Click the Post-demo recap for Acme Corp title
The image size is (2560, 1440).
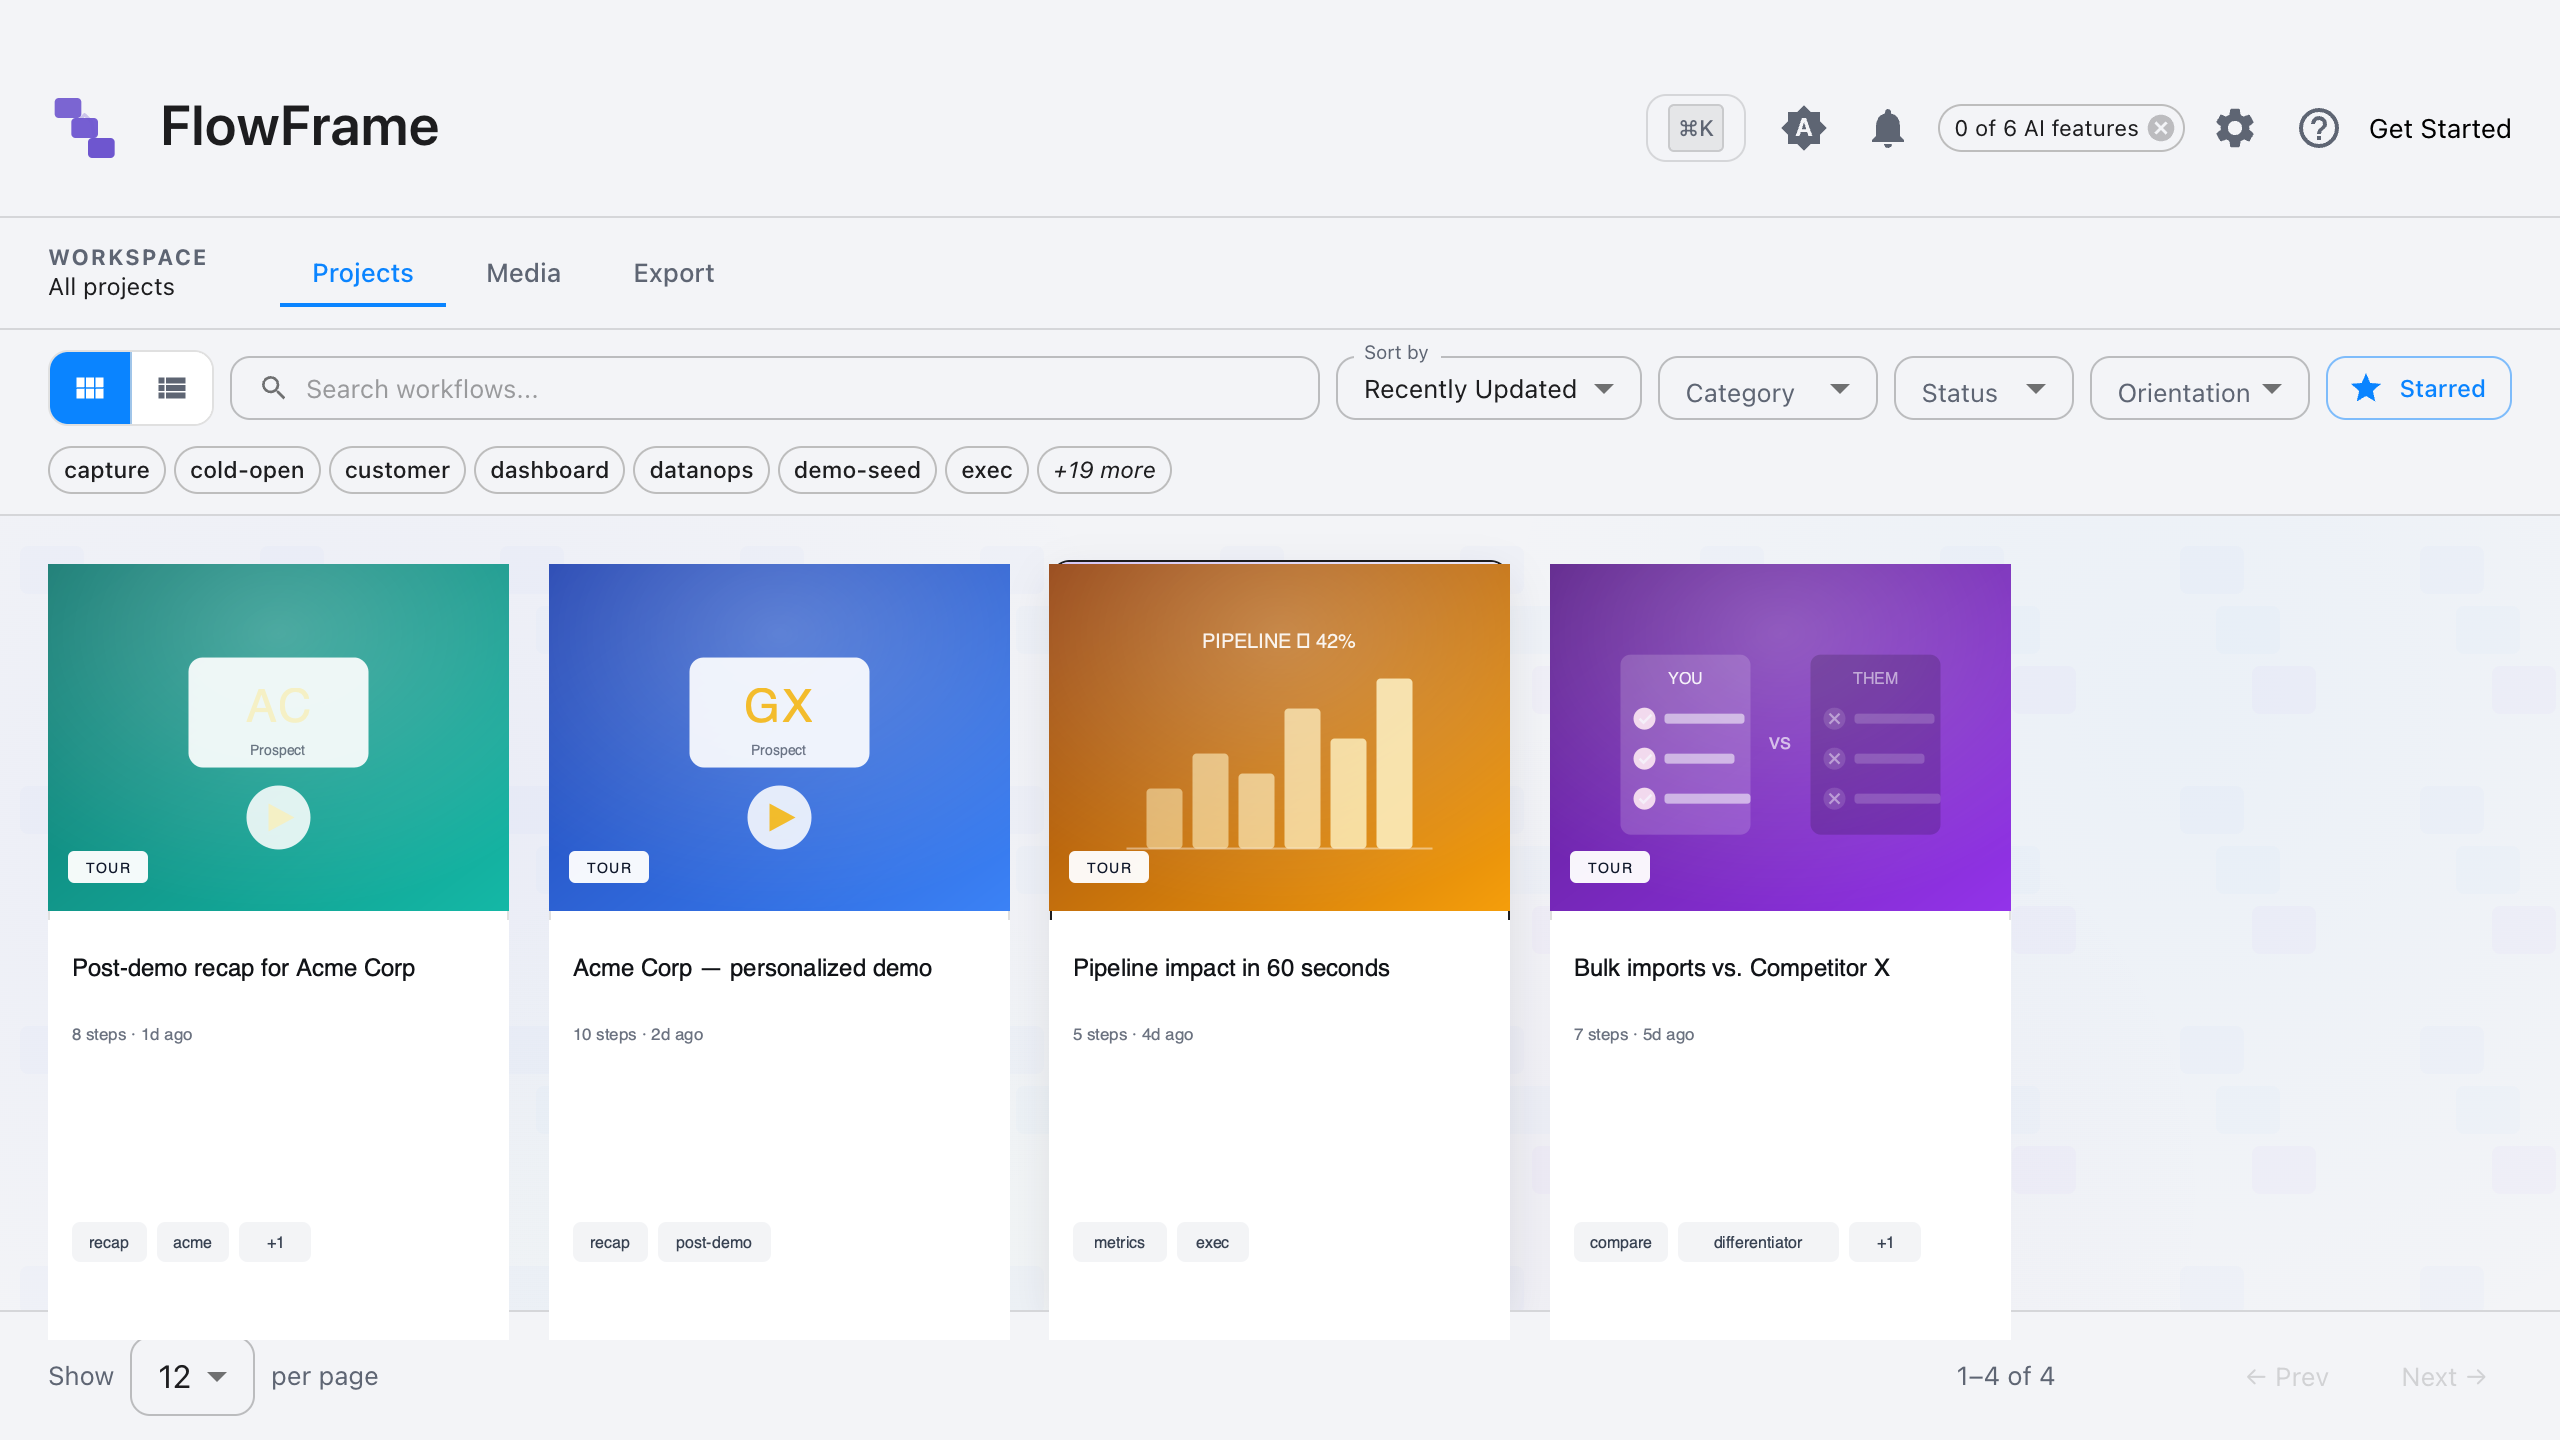243,968
